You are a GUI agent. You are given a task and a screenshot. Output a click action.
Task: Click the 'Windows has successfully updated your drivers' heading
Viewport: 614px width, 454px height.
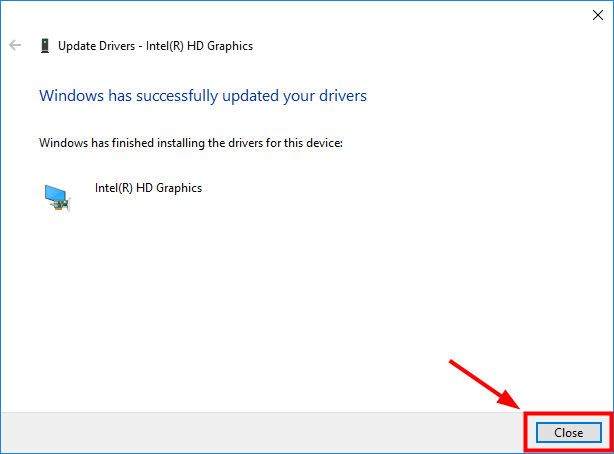[202, 96]
